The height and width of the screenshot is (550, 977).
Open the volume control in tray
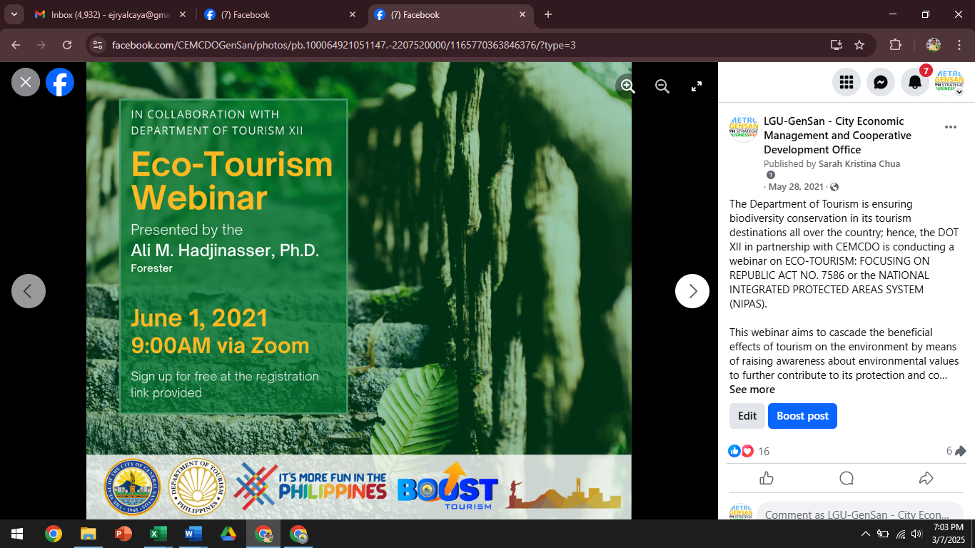click(917, 534)
